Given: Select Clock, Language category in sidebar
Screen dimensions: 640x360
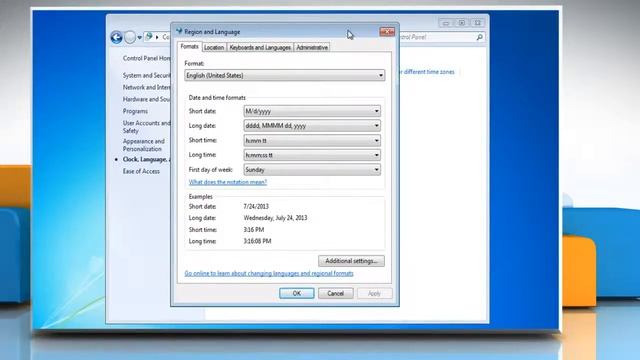Looking at the screenshot, I should (147, 159).
